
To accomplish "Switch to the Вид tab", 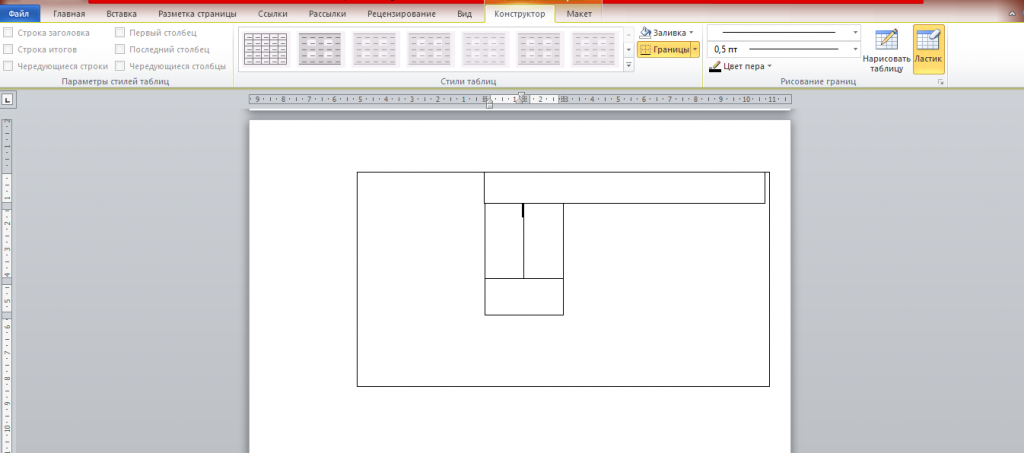I will [x=464, y=14].
